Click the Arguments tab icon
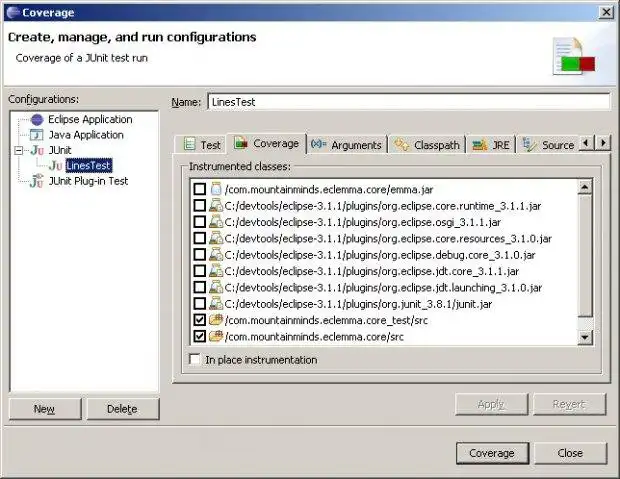Screen dimensions: 620x479 [x=318, y=144]
